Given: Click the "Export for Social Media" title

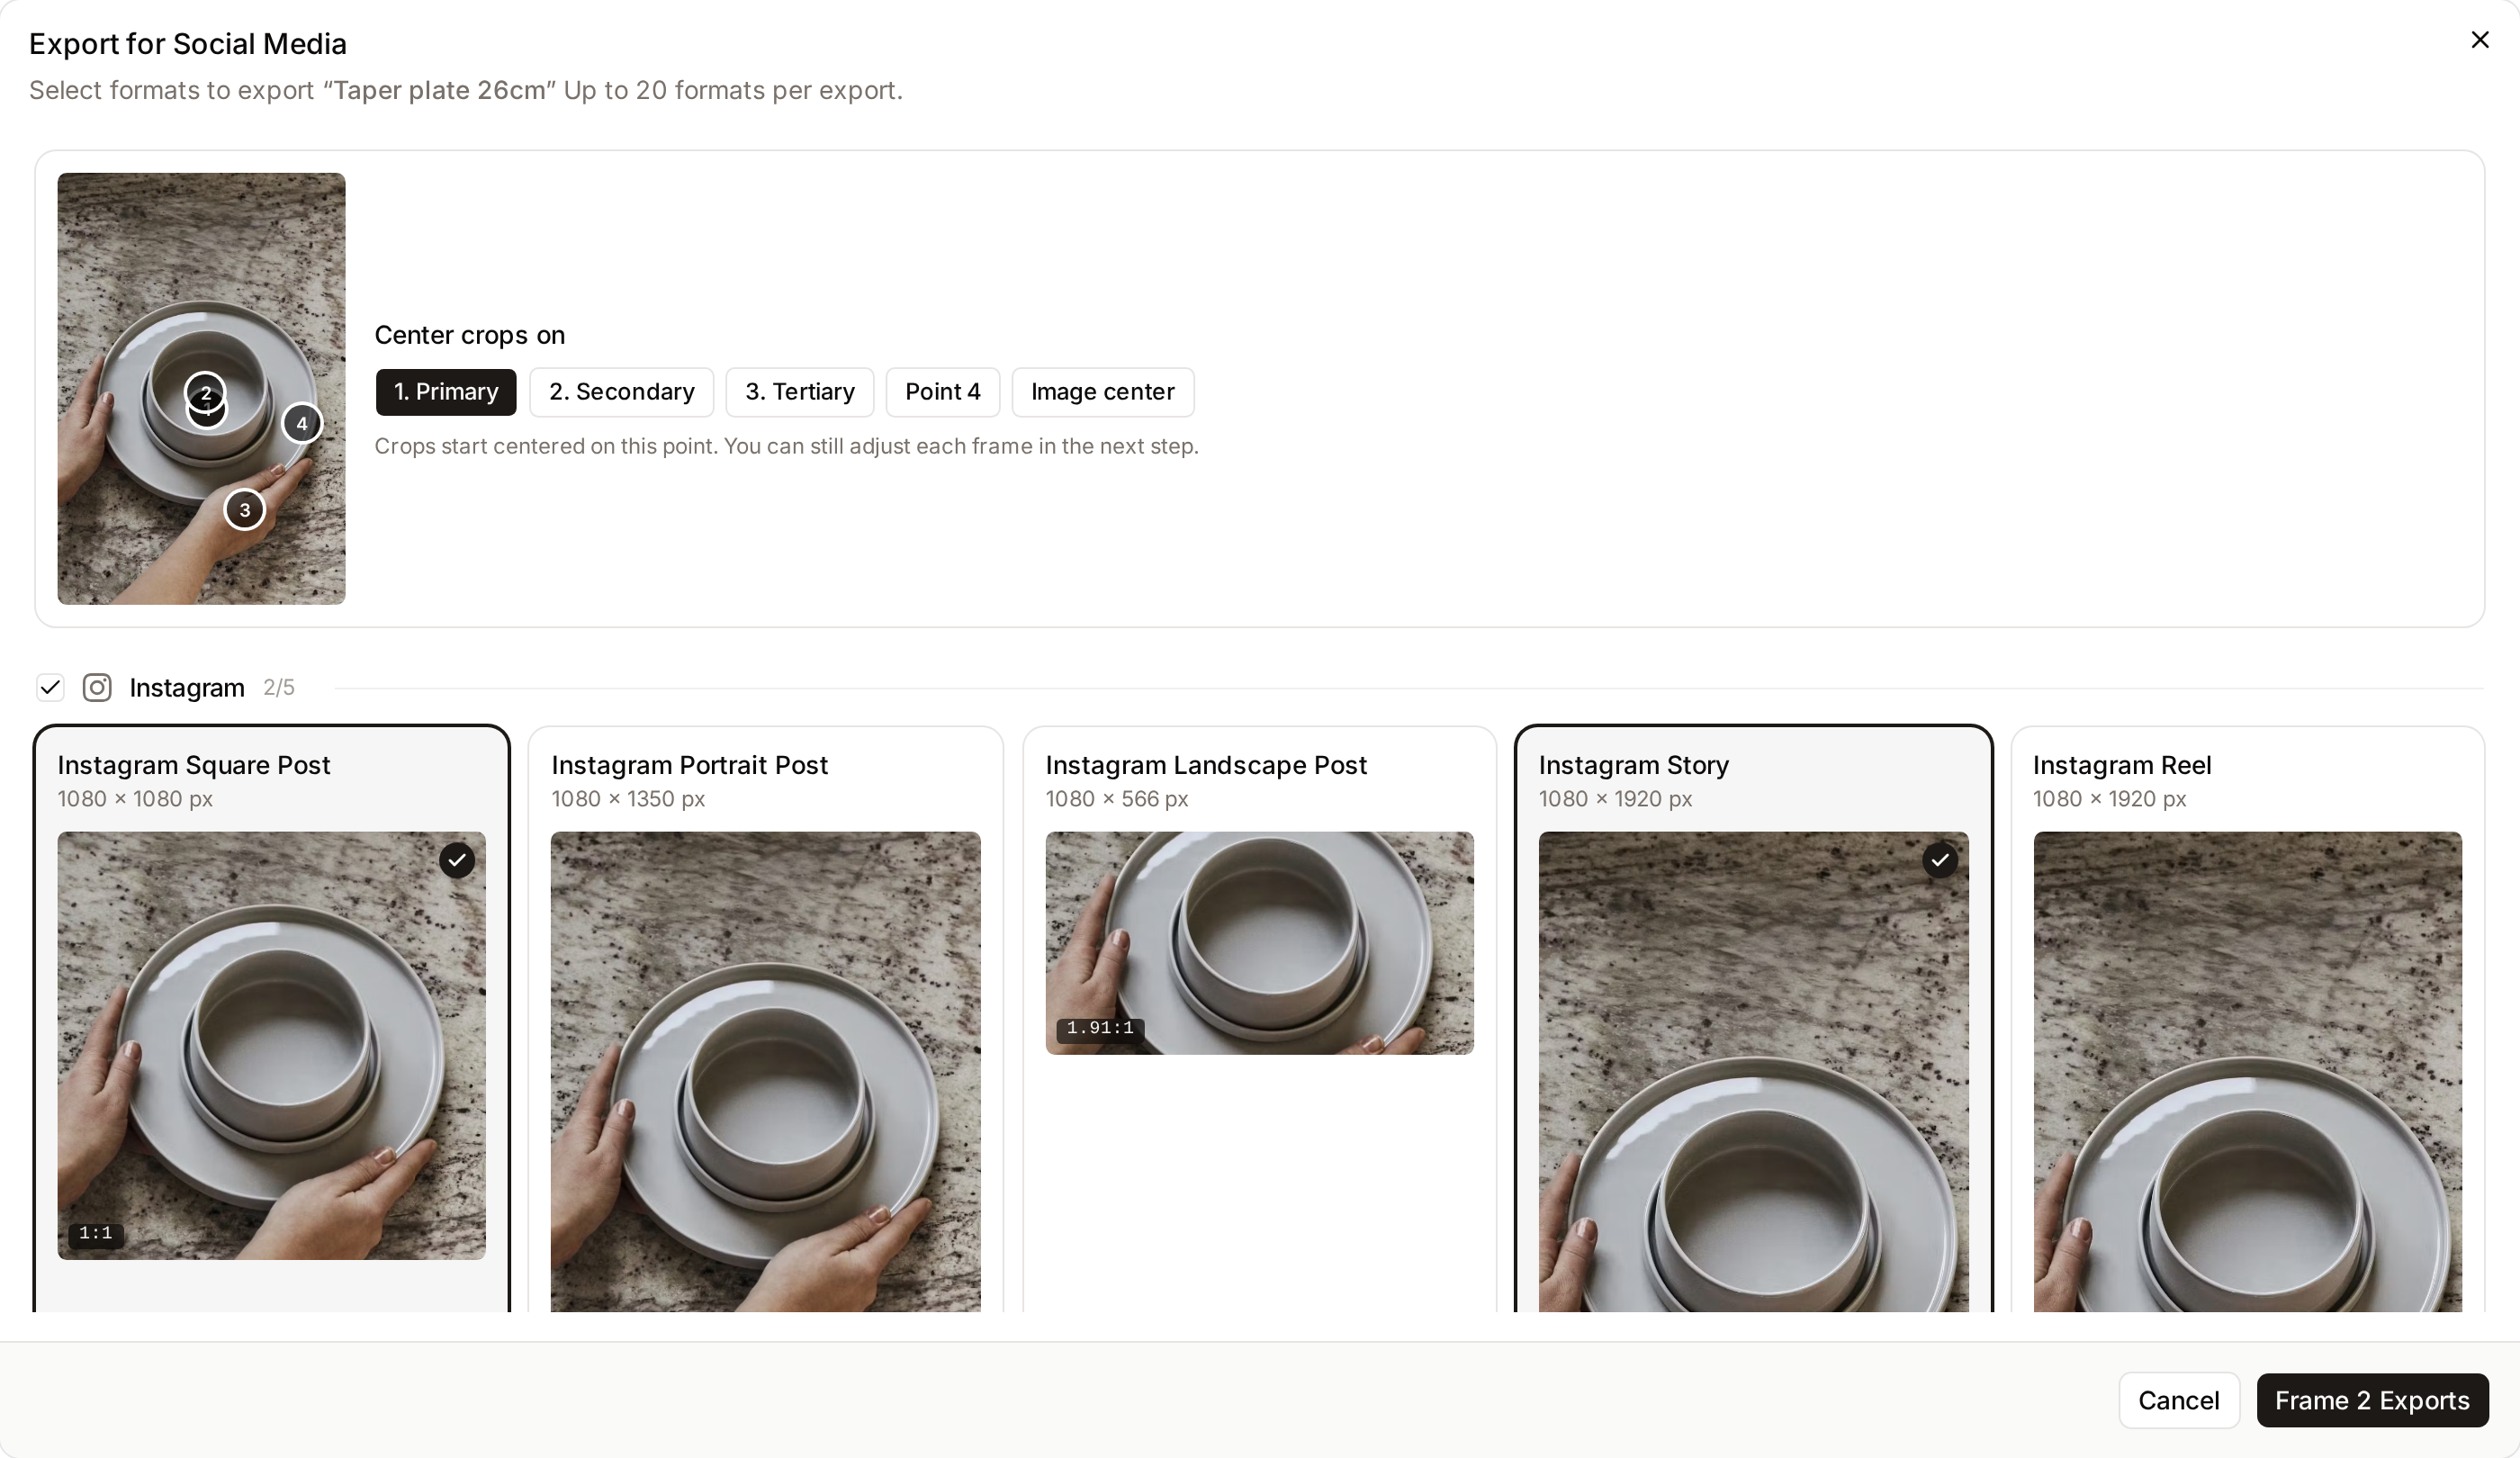Looking at the screenshot, I should click(188, 44).
